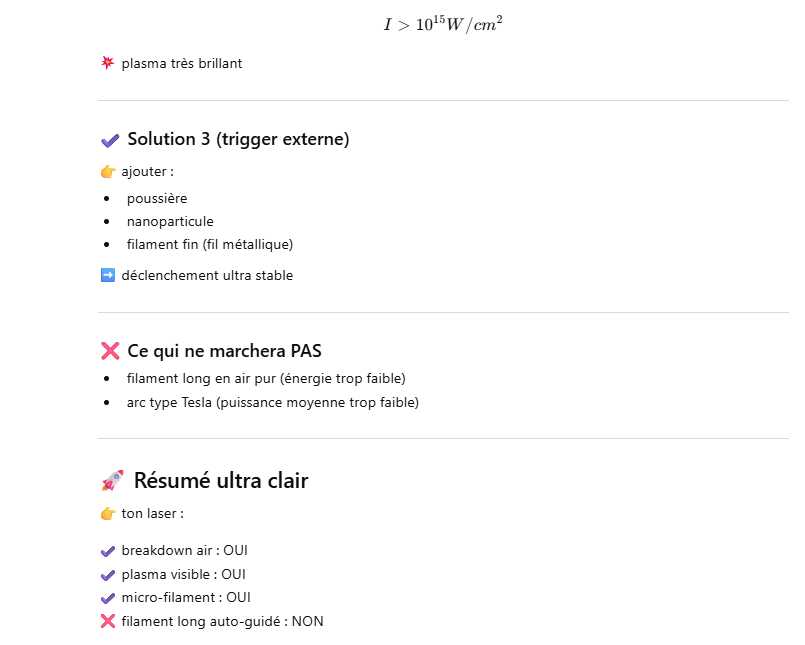This screenshot has height=645, width=805.
Task: Click the "poussière" bullet item
Action: (157, 198)
